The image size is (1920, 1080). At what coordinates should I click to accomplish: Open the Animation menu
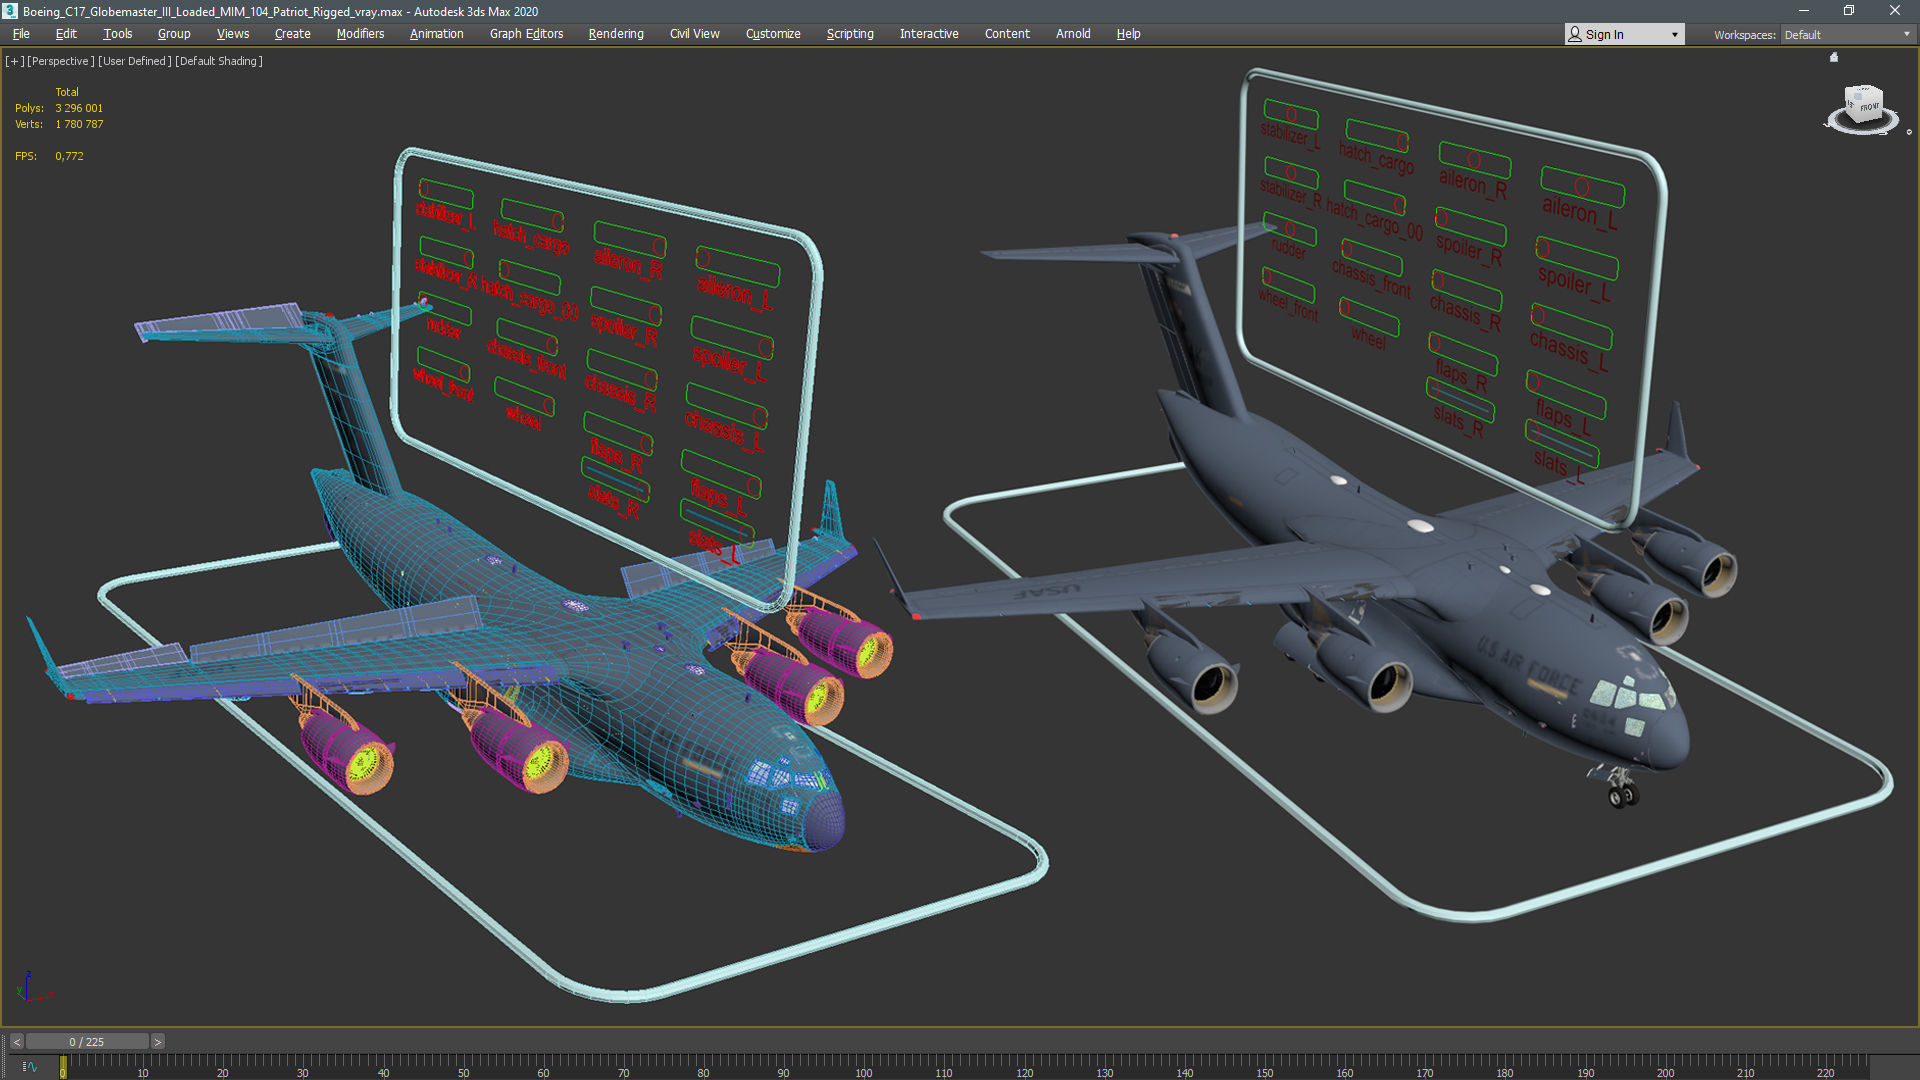point(437,34)
